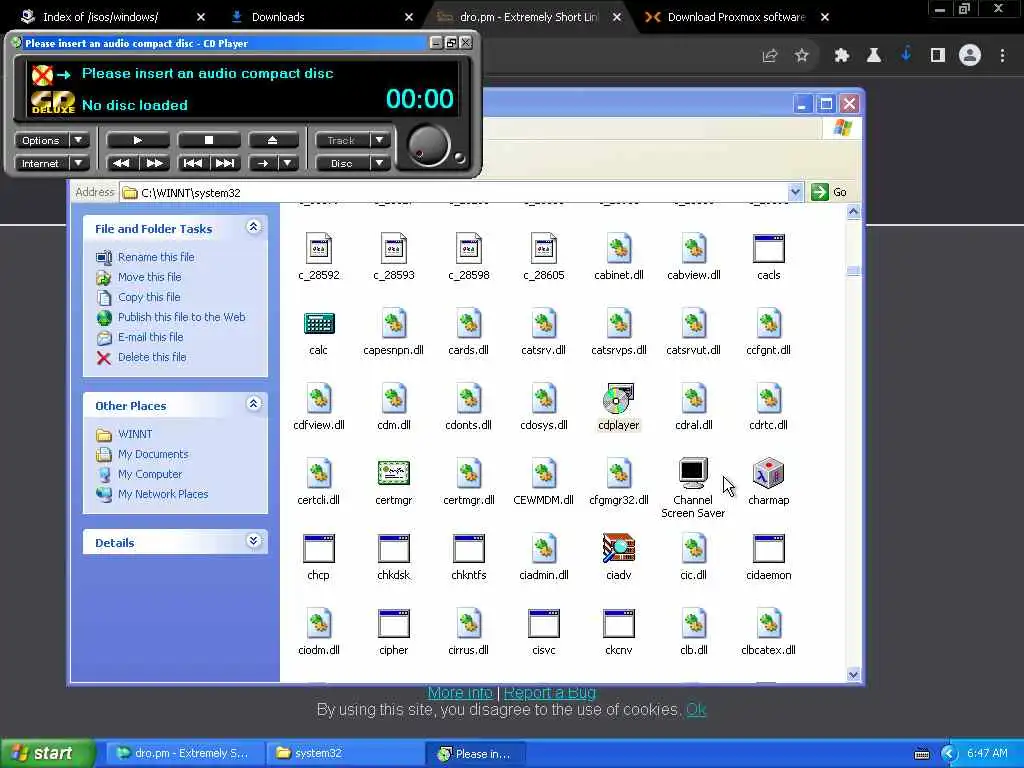Select the chcp program icon
Image resolution: width=1024 pixels, height=768 pixels.
point(319,549)
